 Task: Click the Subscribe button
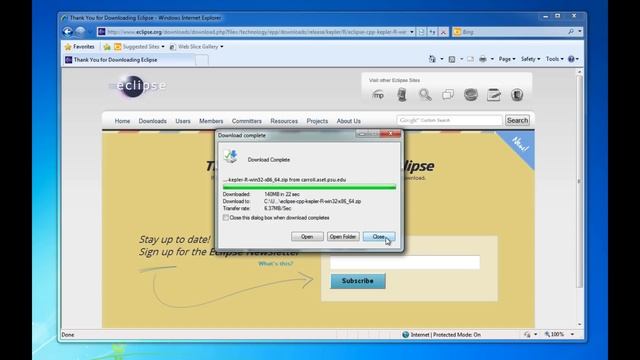click(358, 281)
